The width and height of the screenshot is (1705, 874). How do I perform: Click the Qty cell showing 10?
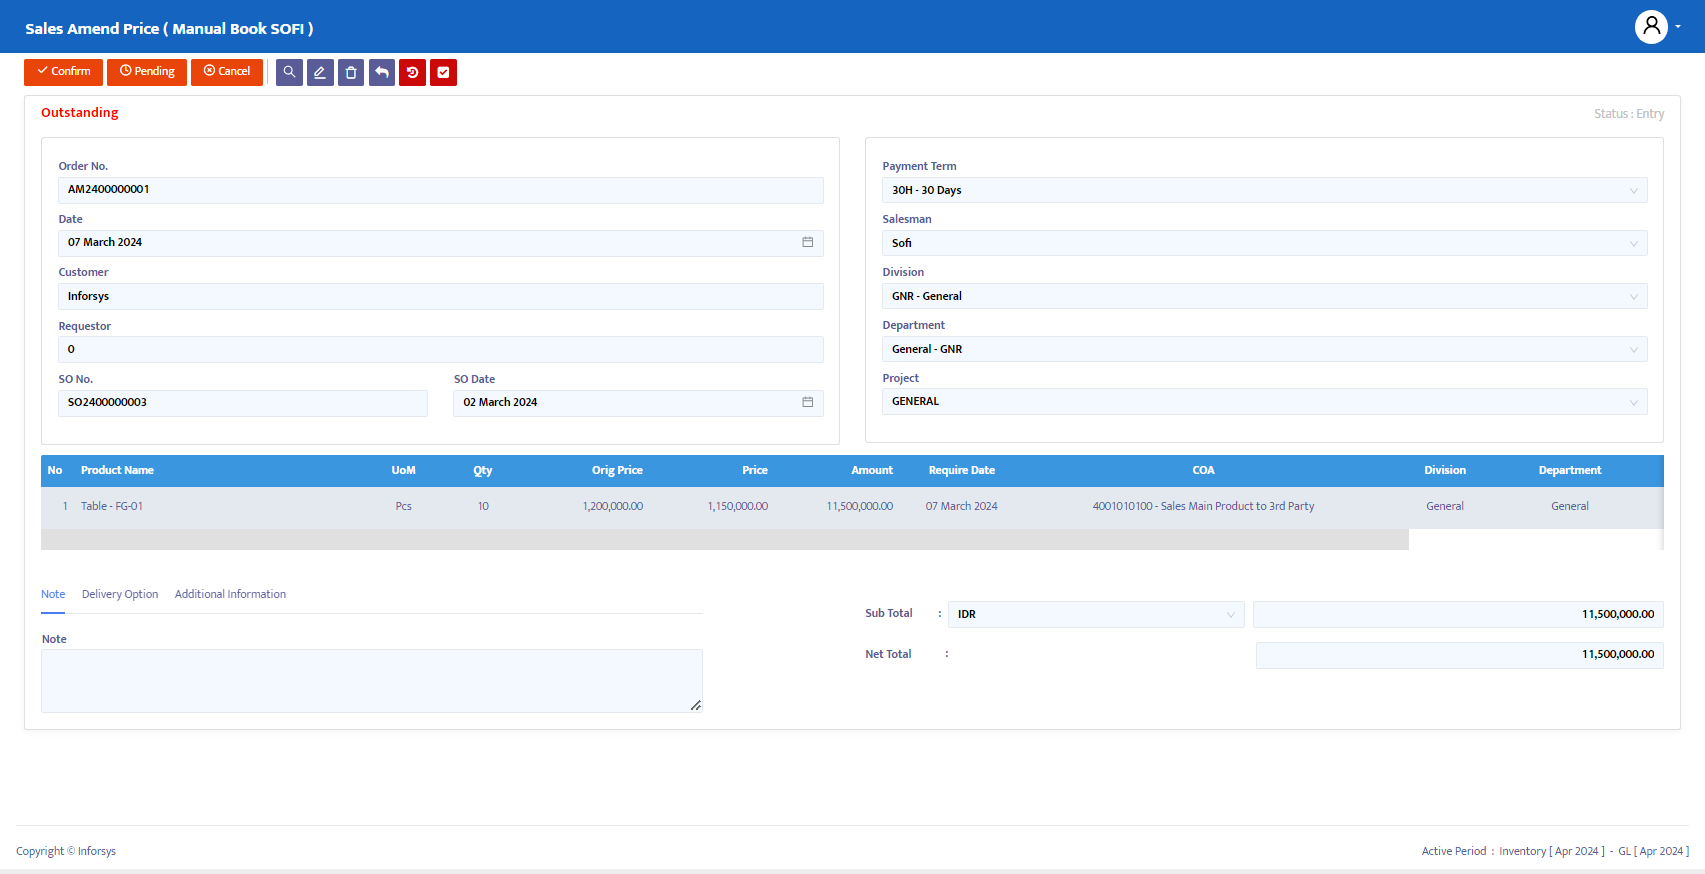coord(483,506)
